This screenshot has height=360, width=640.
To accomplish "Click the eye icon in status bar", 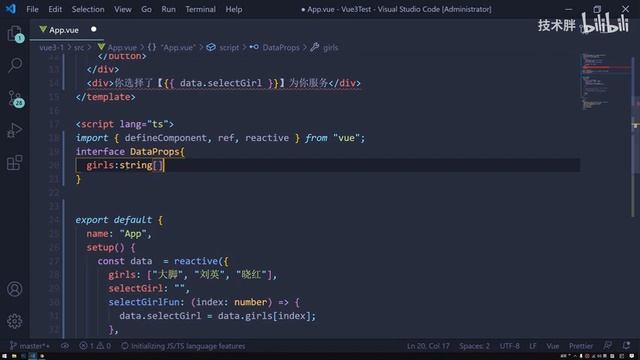I will pos(65,346).
